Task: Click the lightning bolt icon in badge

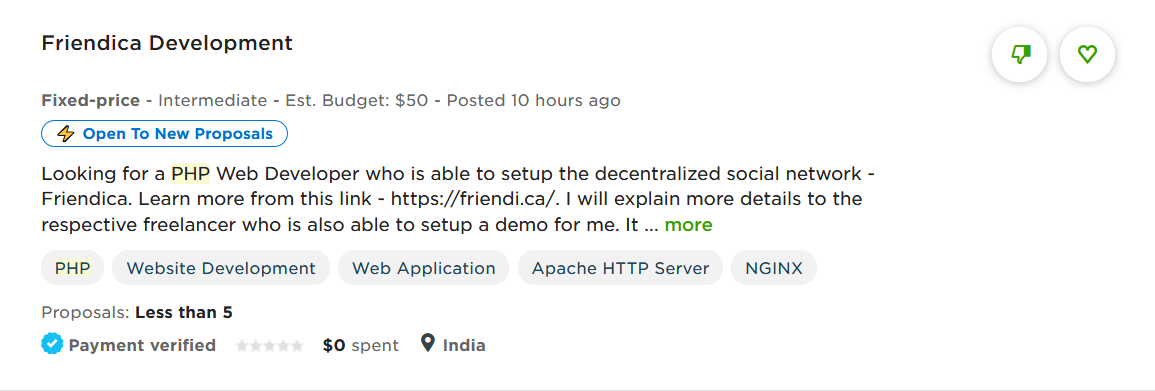Action: point(66,134)
